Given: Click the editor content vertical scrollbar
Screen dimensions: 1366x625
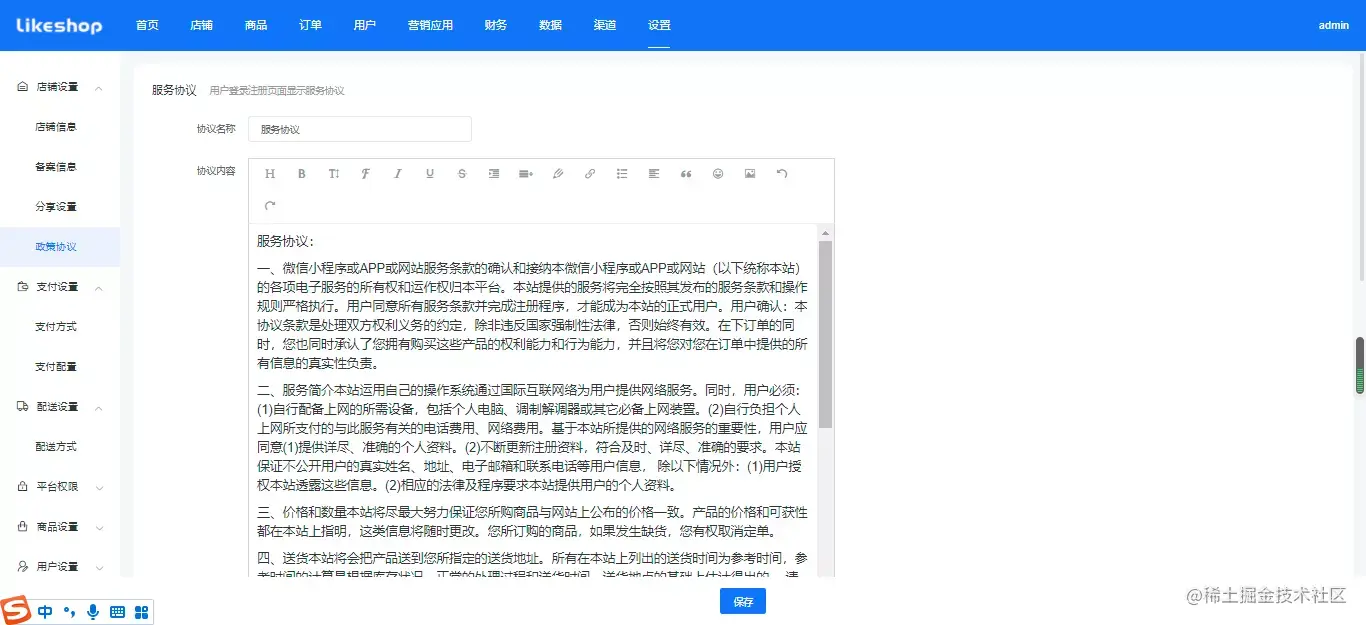Looking at the screenshot, I should point(825,335).
